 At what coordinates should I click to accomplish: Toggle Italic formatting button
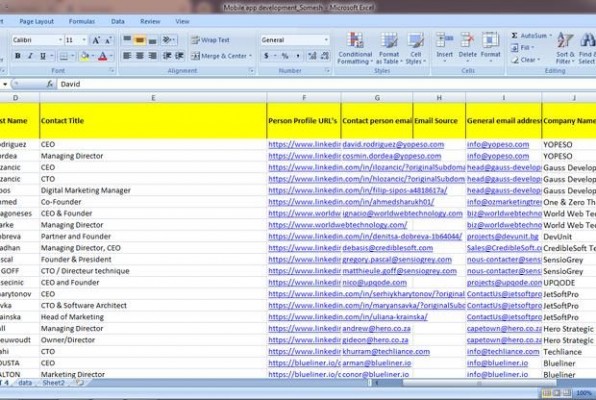(x=30, y=56)
